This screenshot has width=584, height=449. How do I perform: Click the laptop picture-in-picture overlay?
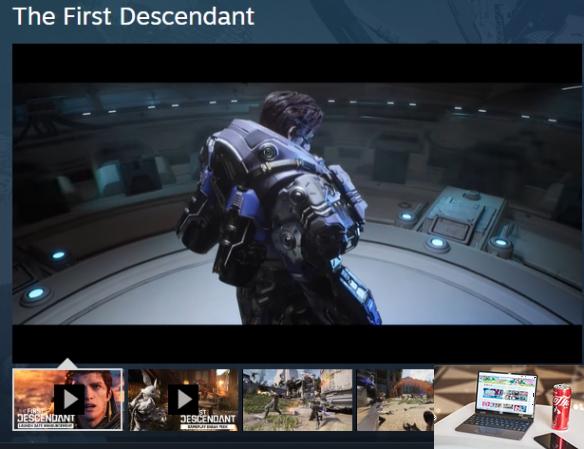click(509, 407)
